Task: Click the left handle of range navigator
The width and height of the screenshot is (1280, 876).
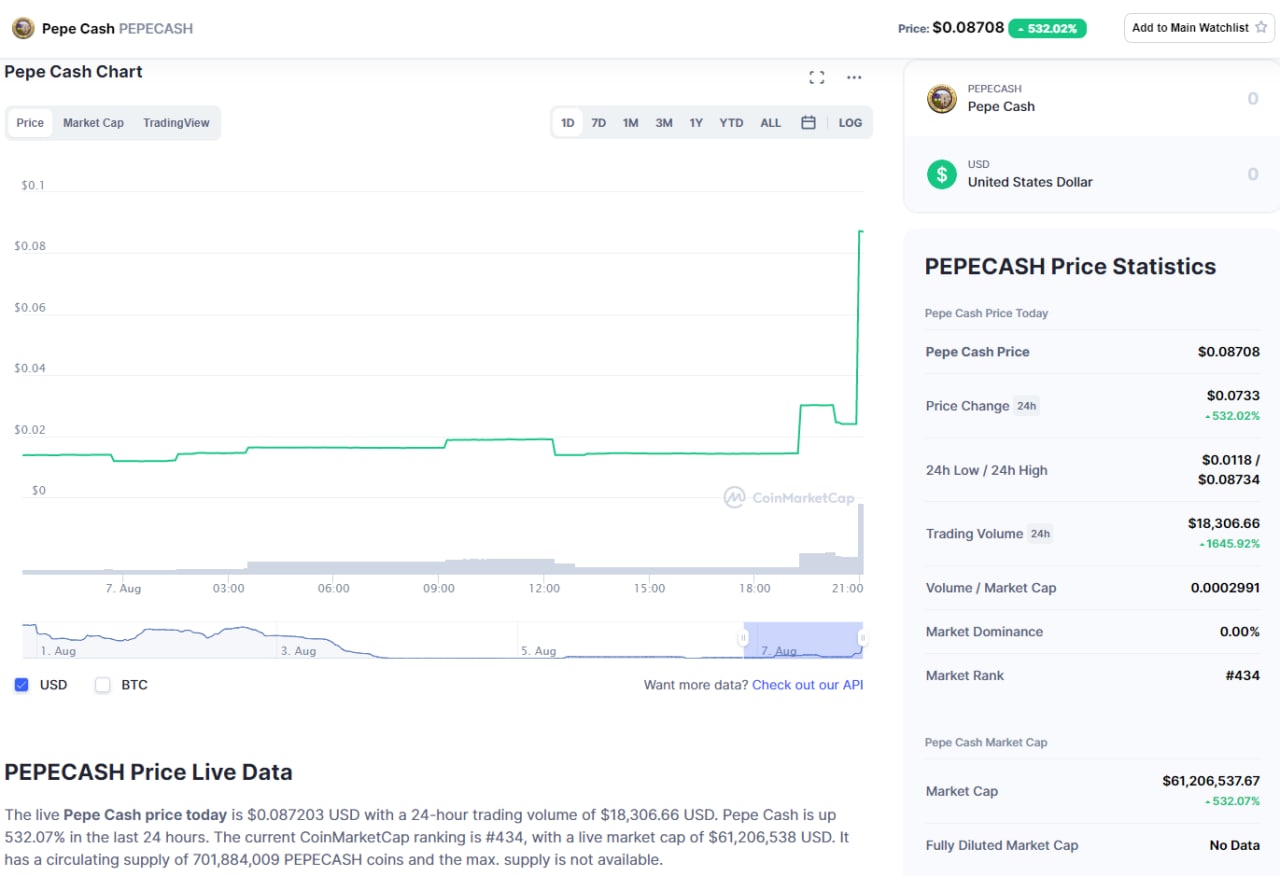Action: pos(743,638)
